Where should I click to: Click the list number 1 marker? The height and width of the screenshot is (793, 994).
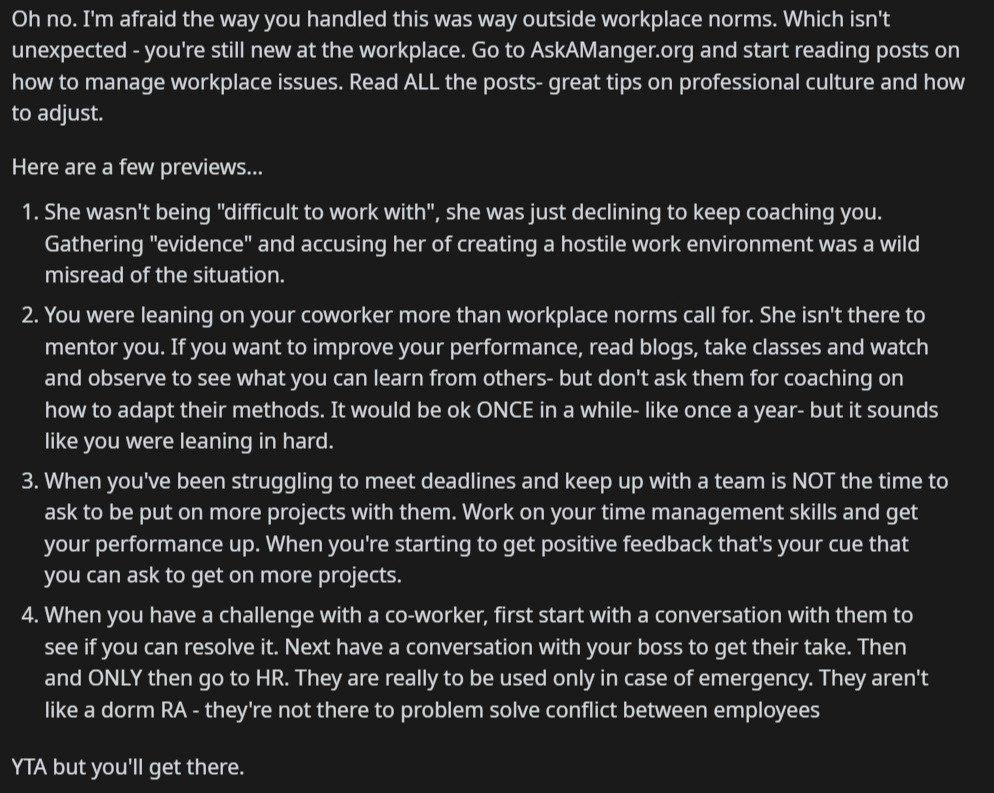30,212
